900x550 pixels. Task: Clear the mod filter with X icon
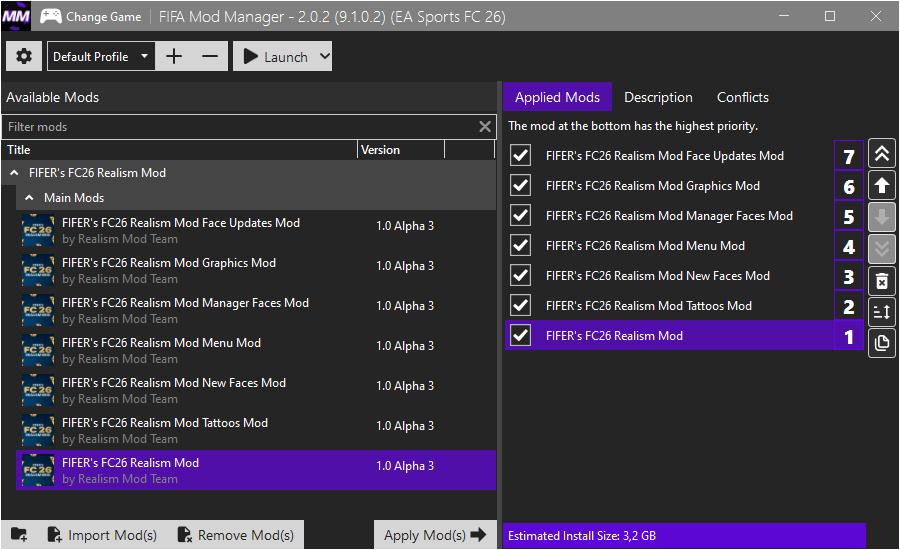[485, 127]
